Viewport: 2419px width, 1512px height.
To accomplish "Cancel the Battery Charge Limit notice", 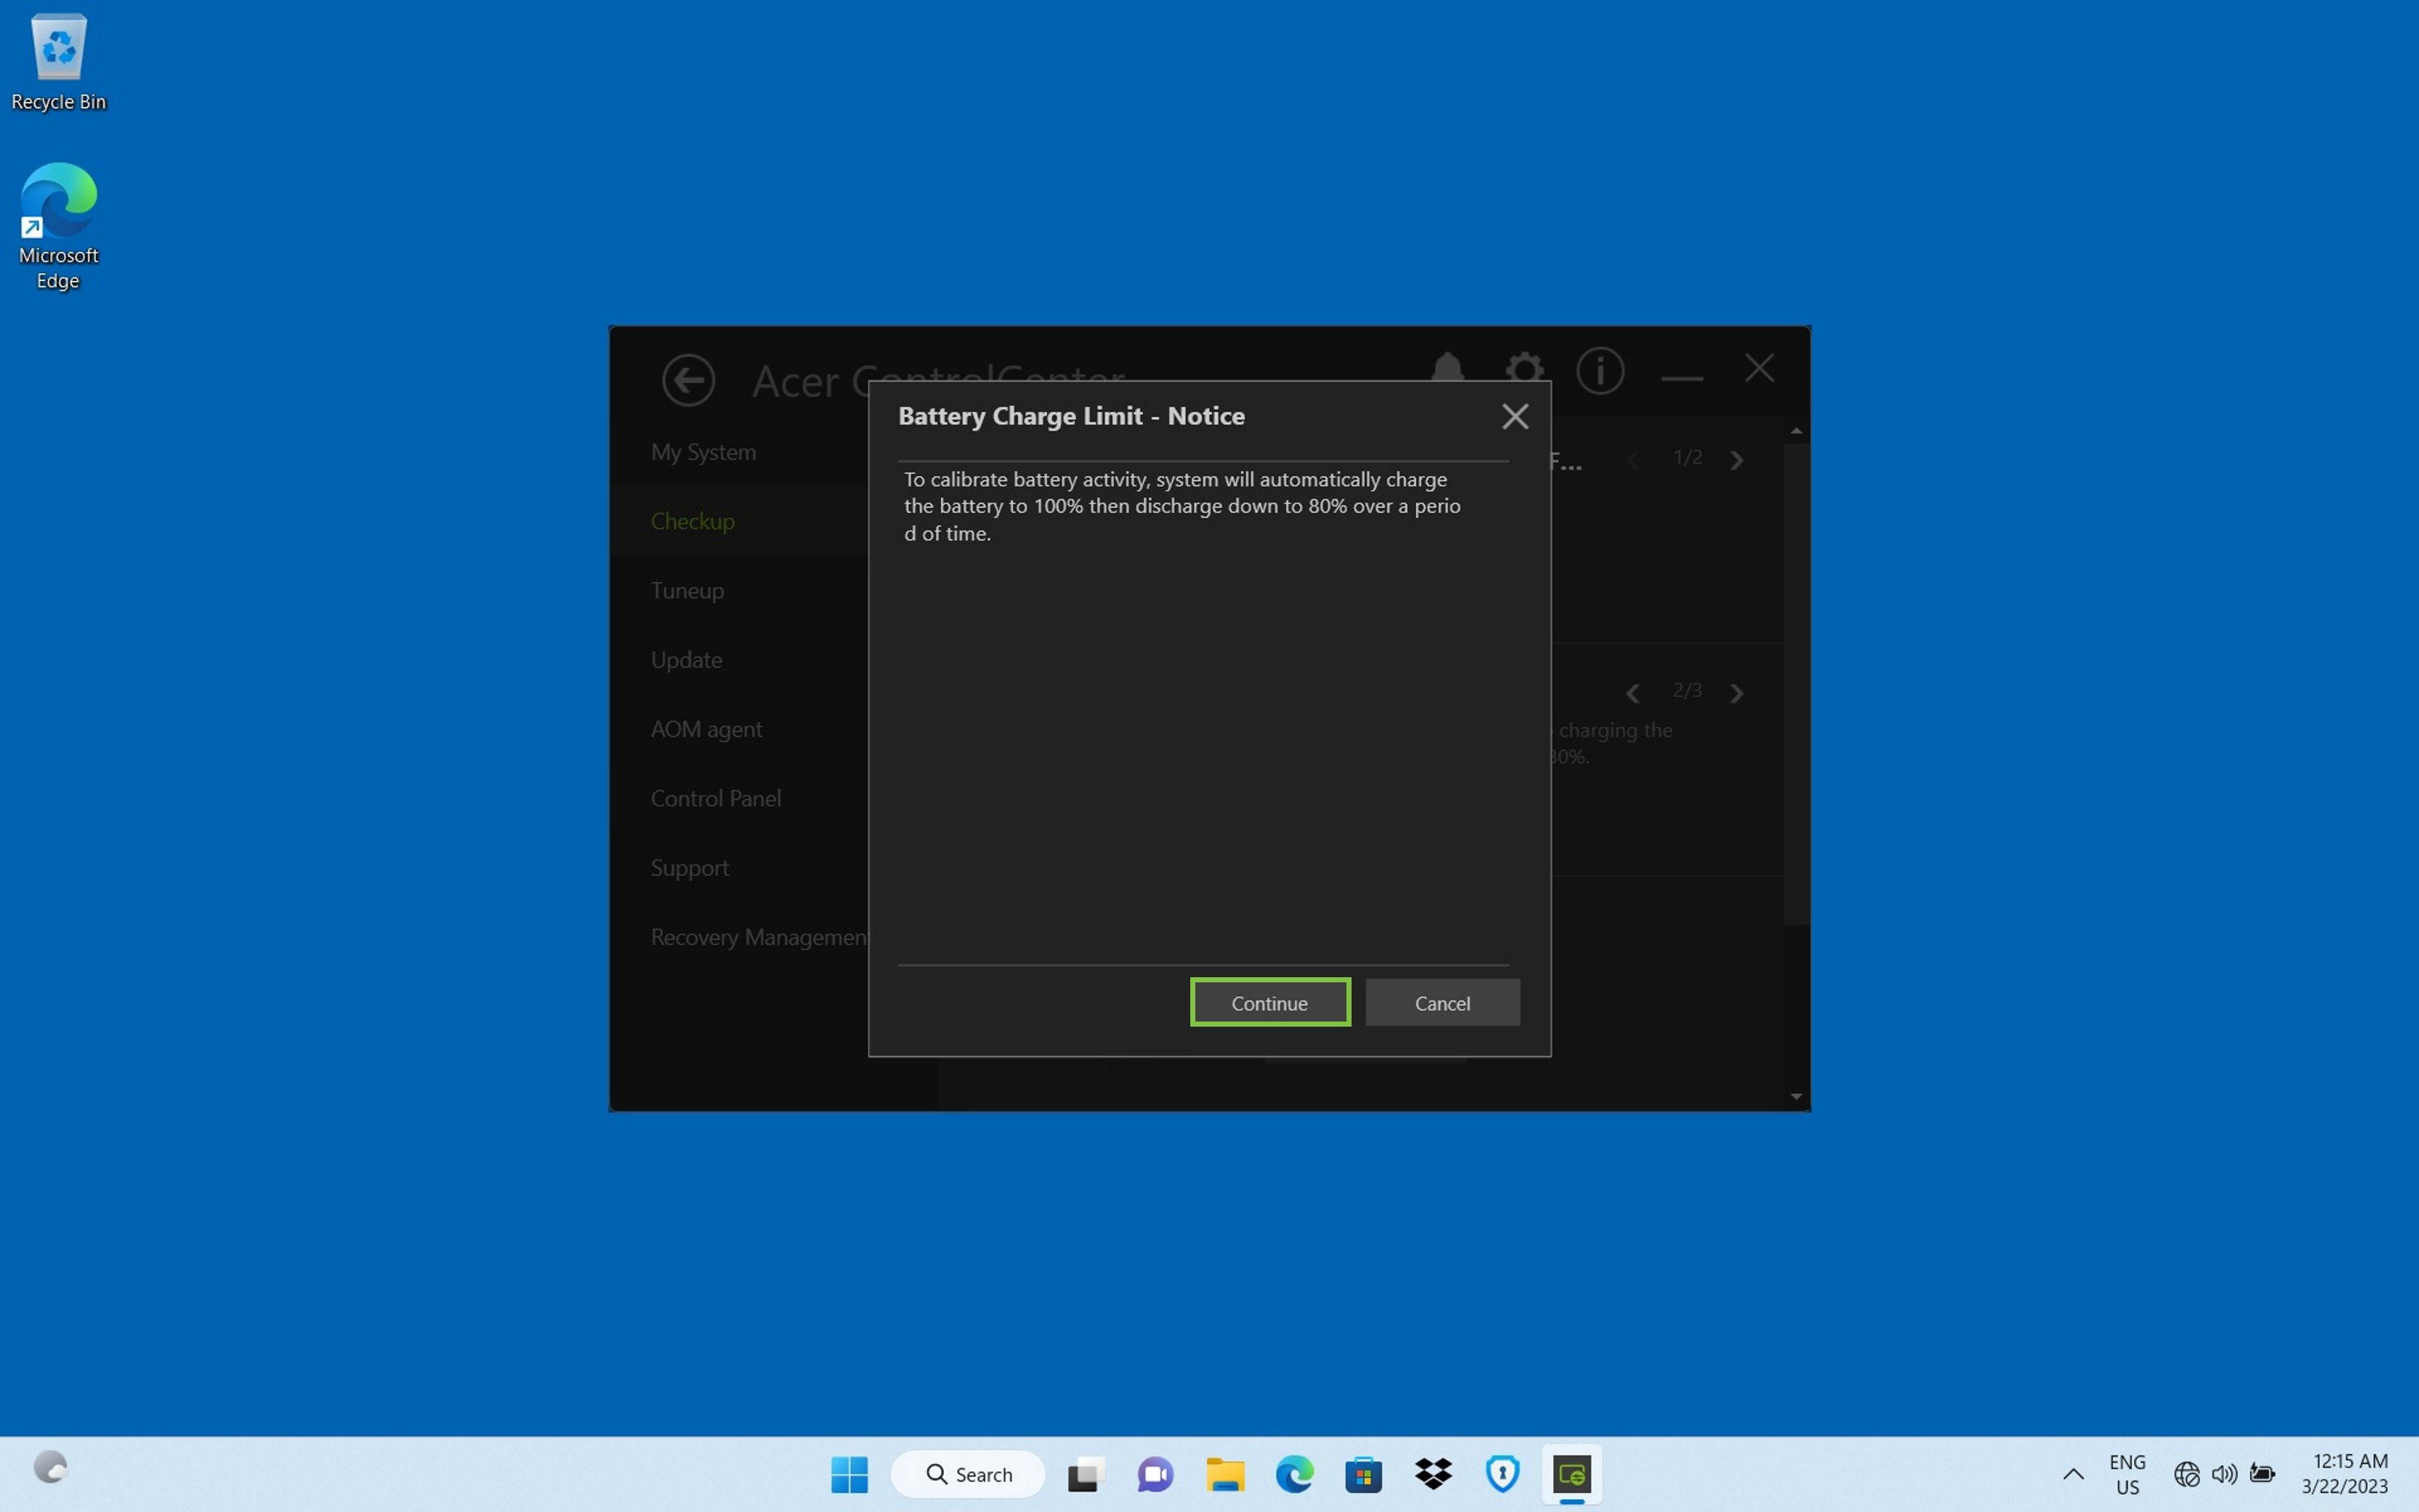I will pos(1442,1002).
